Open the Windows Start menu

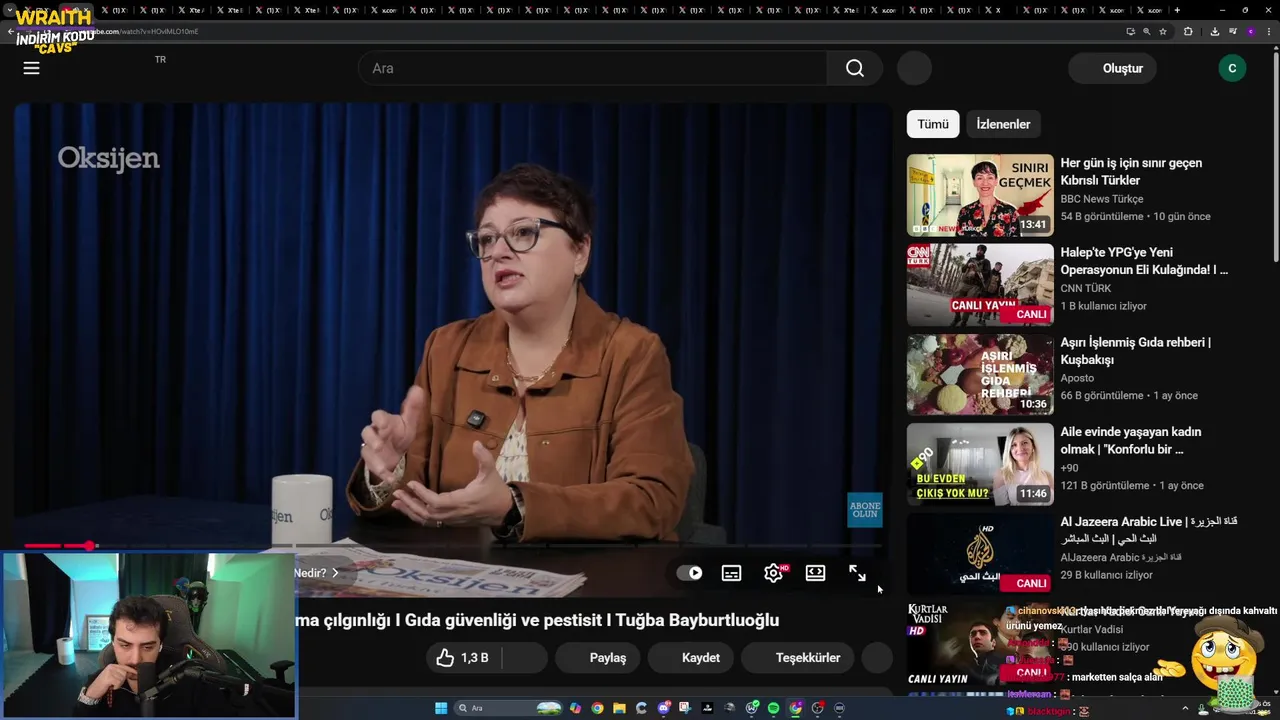(x=441, y=708)
